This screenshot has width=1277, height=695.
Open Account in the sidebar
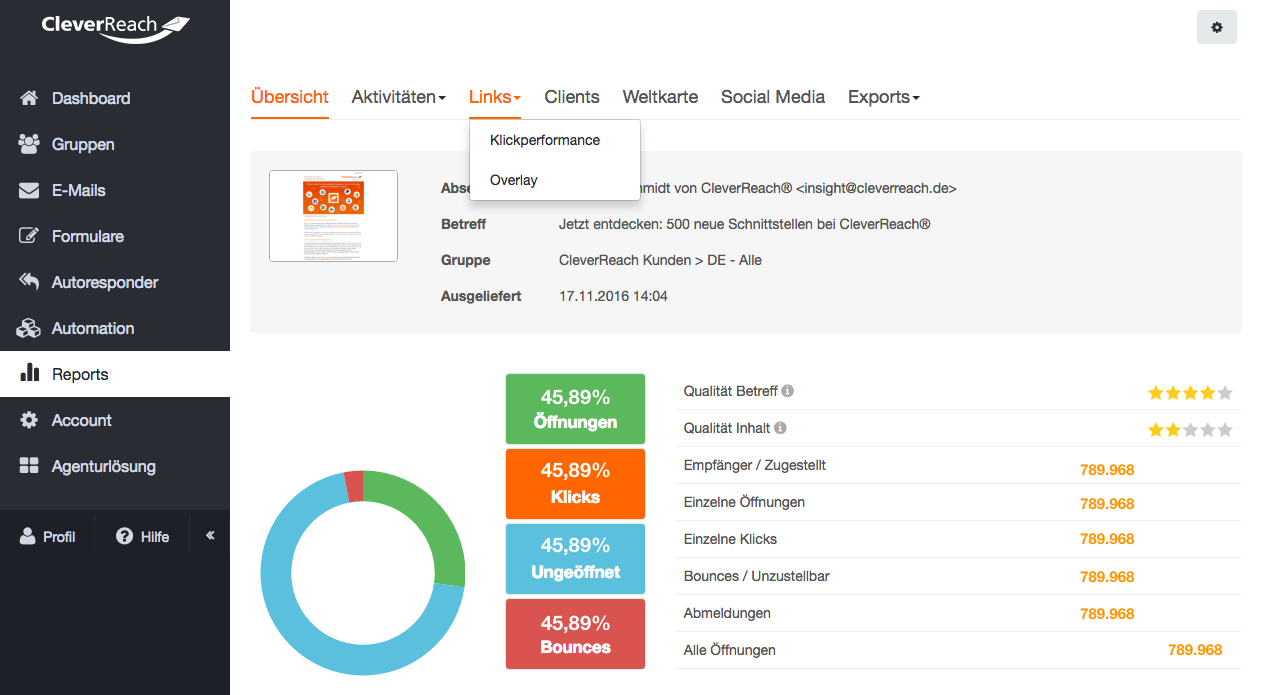point(115,420)
